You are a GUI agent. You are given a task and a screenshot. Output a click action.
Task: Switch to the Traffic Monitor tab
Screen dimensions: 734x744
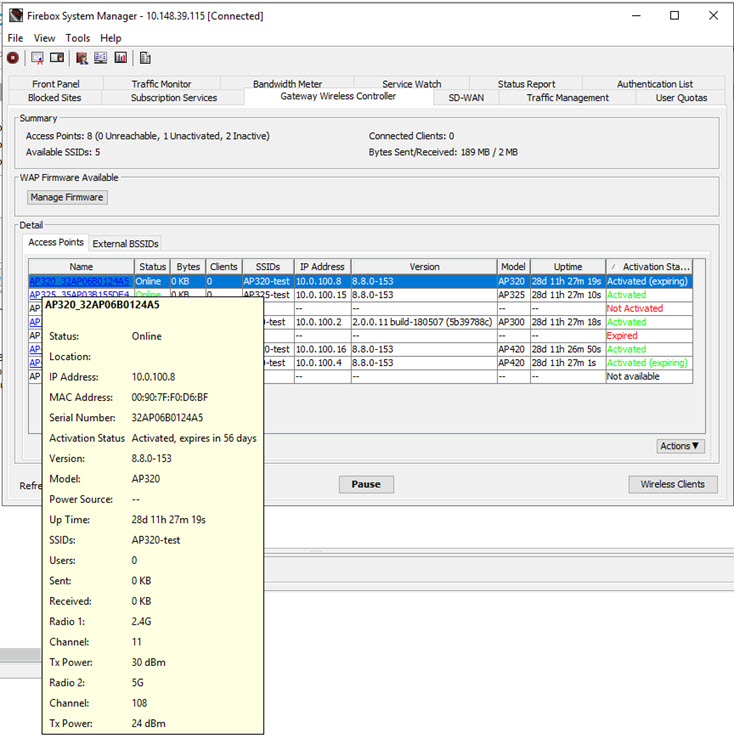[x=160, y=84]
